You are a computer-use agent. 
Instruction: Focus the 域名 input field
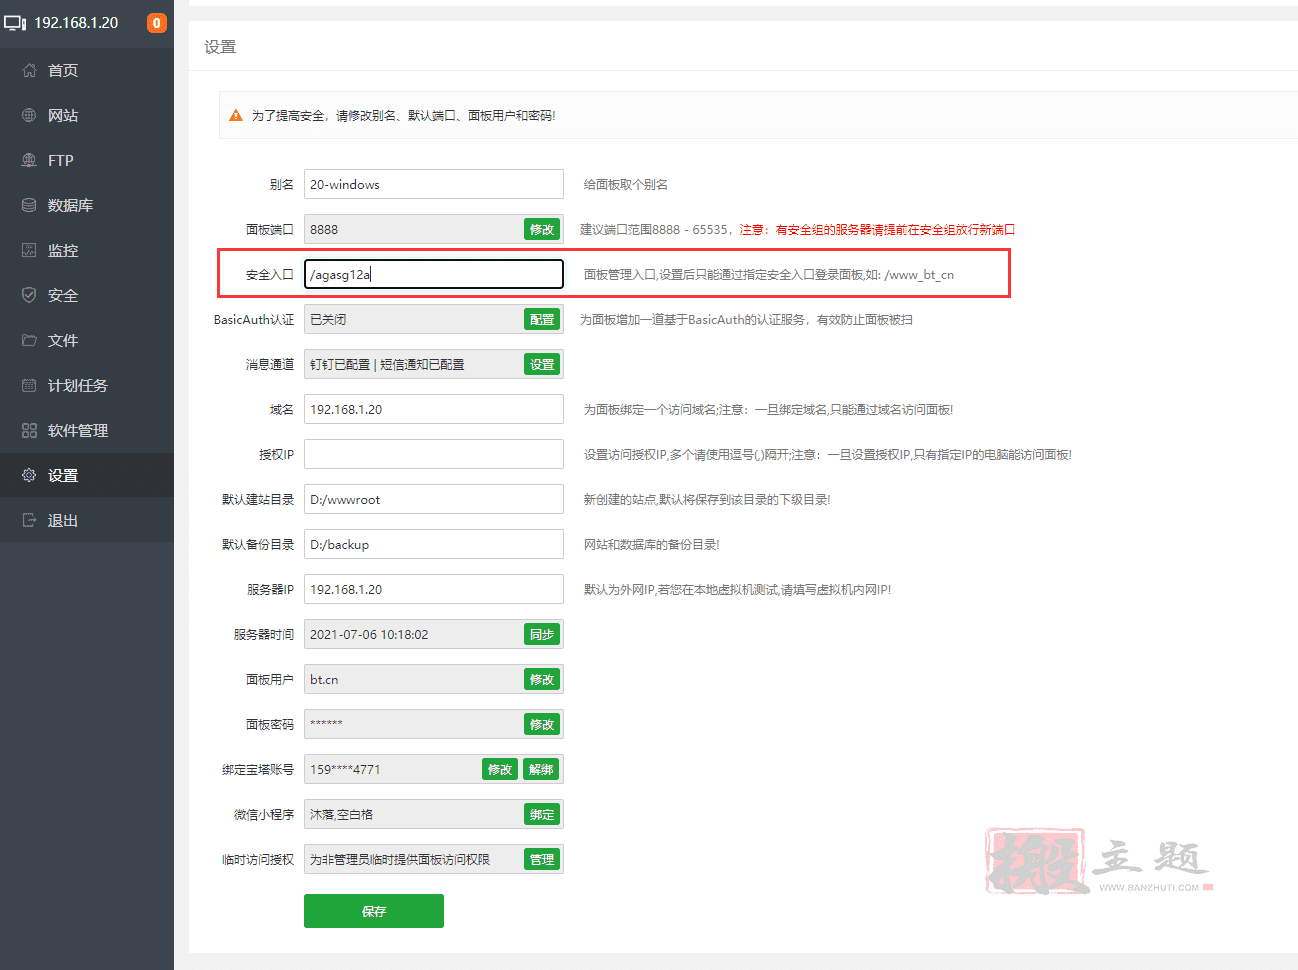tap(434, 409)
